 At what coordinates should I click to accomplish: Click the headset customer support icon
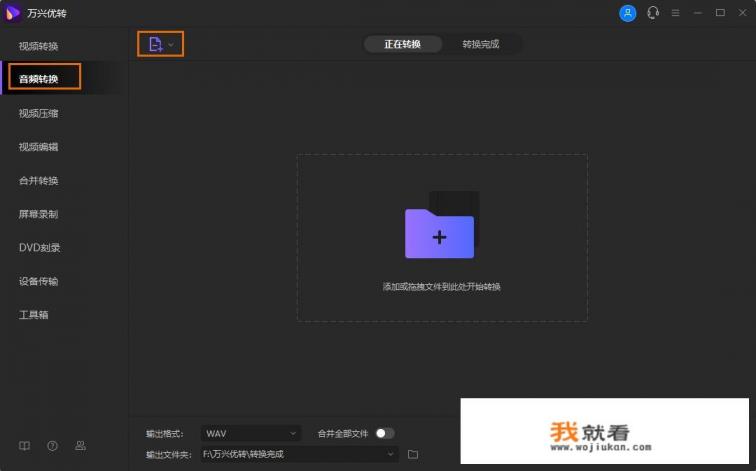tap(653, 13)
